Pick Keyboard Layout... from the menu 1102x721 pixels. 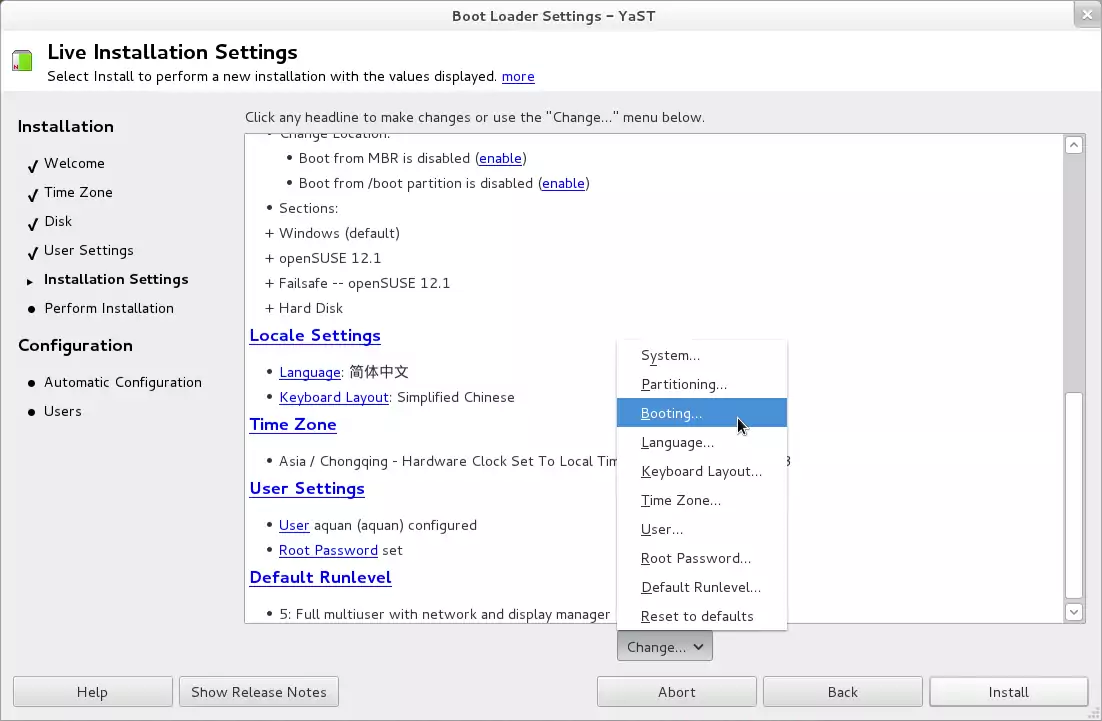click(x=701, y=471)
